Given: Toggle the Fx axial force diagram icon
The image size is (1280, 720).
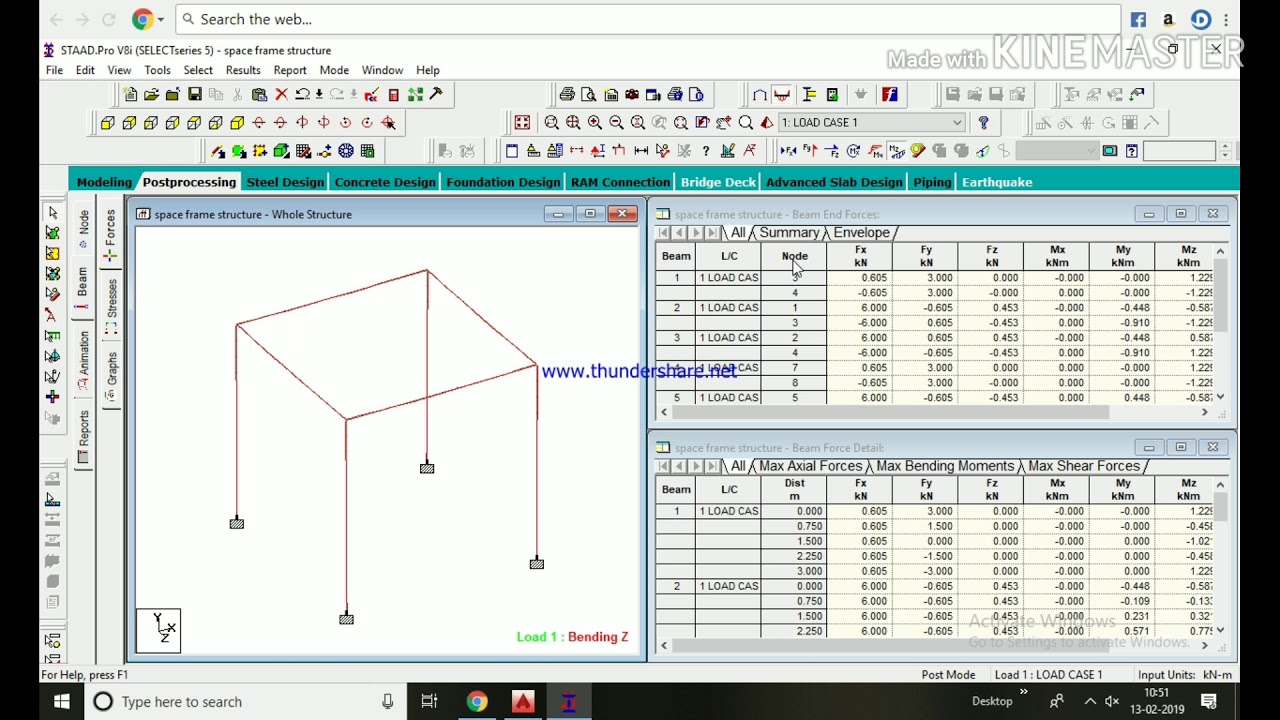Looking at the screenshot, I should click(787, 151).
